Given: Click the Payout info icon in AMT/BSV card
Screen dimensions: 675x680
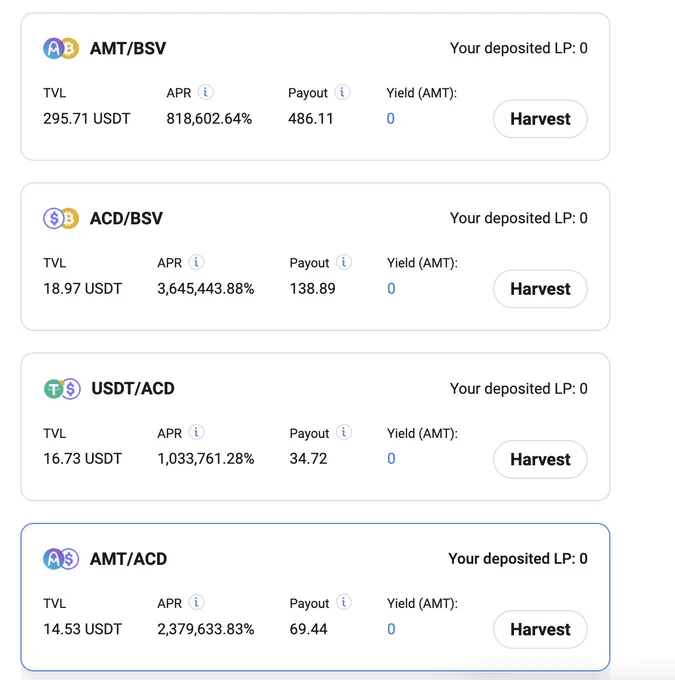Looking at the screenshot, I should pos(342,92).
